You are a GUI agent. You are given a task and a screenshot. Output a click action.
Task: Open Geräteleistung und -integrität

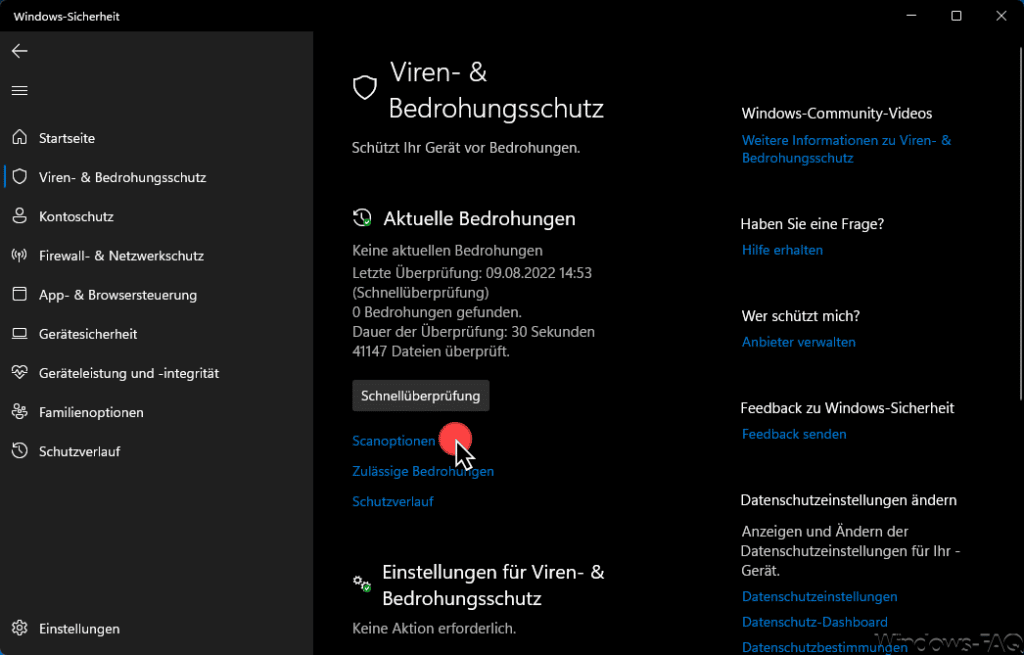click(x=129, y=373)
